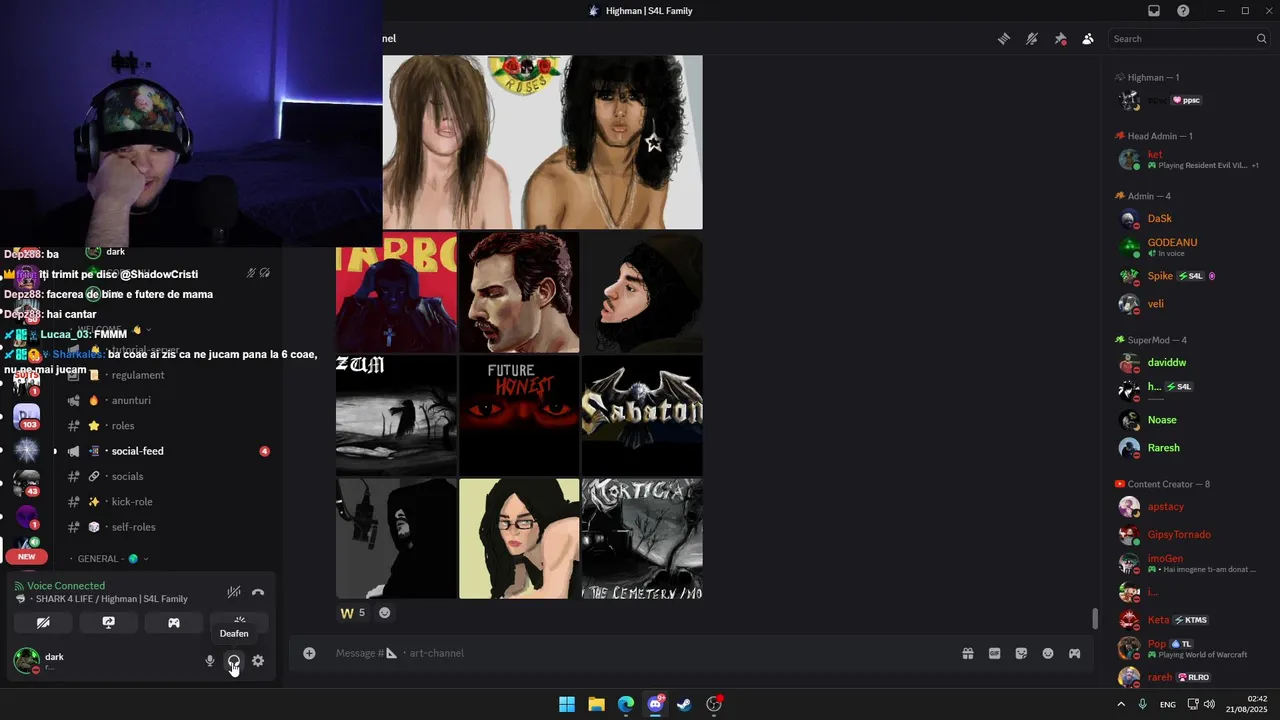Add reaction smiley next to W reaction

click(x=385, y=613)
